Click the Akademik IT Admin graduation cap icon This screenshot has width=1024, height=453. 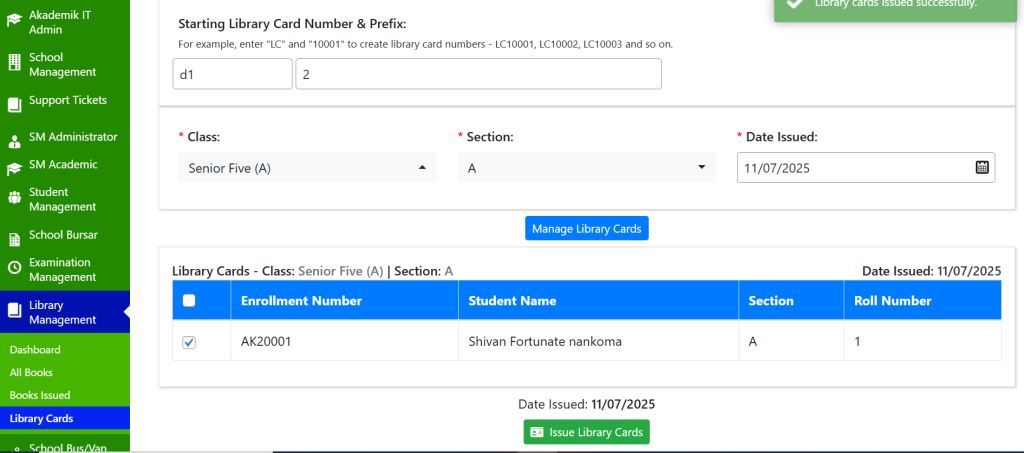click(14, 23)
